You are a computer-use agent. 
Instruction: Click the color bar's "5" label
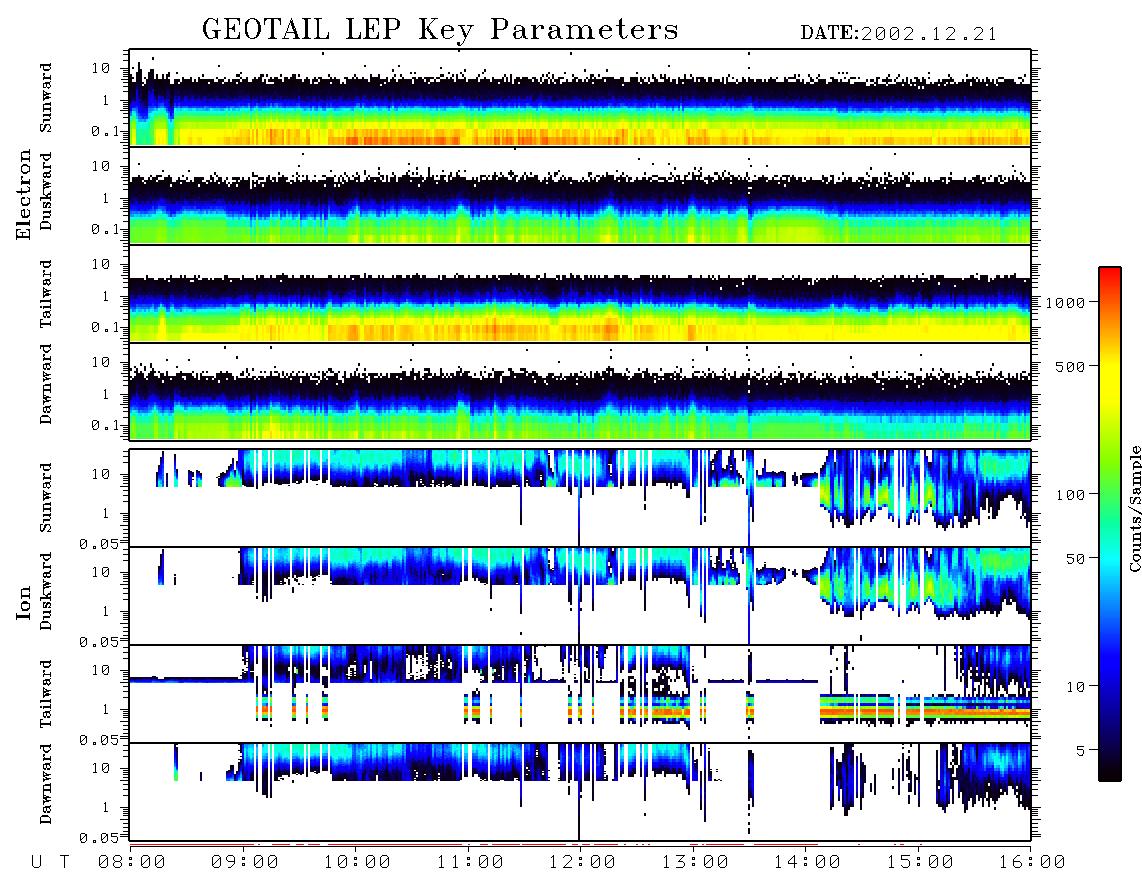coord(1081,750)
